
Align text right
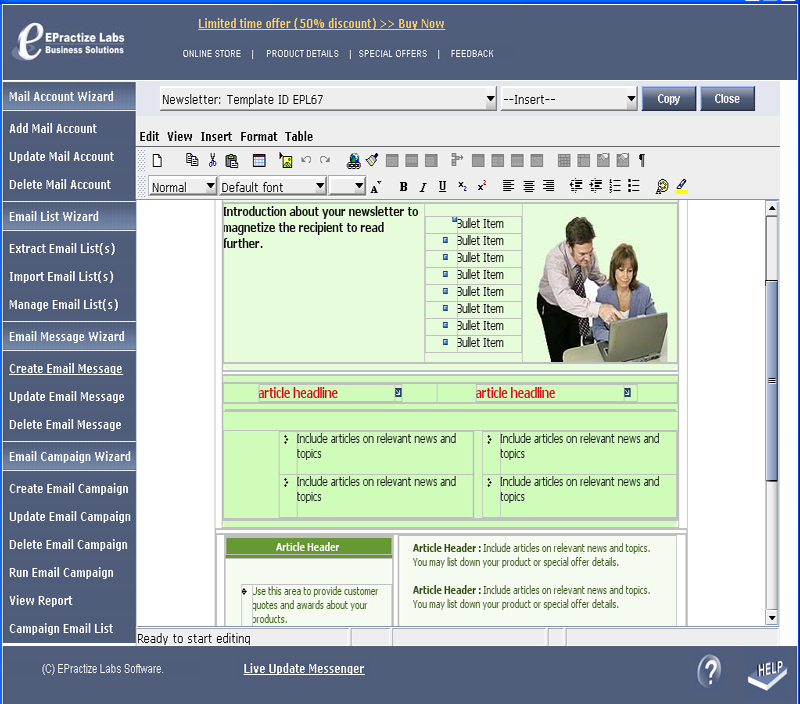tap(548, 186)
